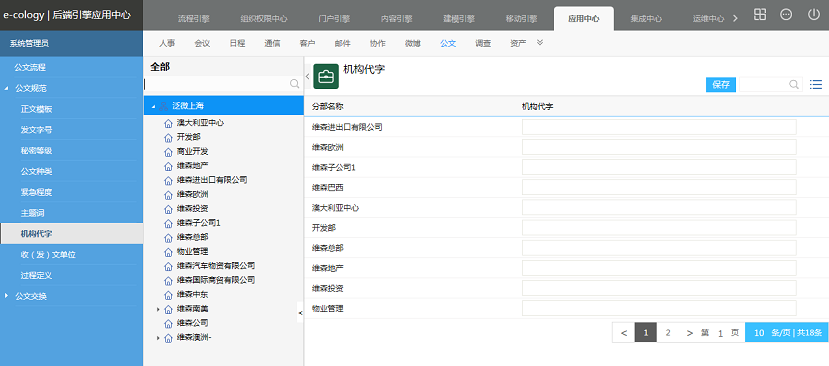Collapse the 泛微上海 root node
829x366 pixels.
pyautogui.click(x=153, y=106)
